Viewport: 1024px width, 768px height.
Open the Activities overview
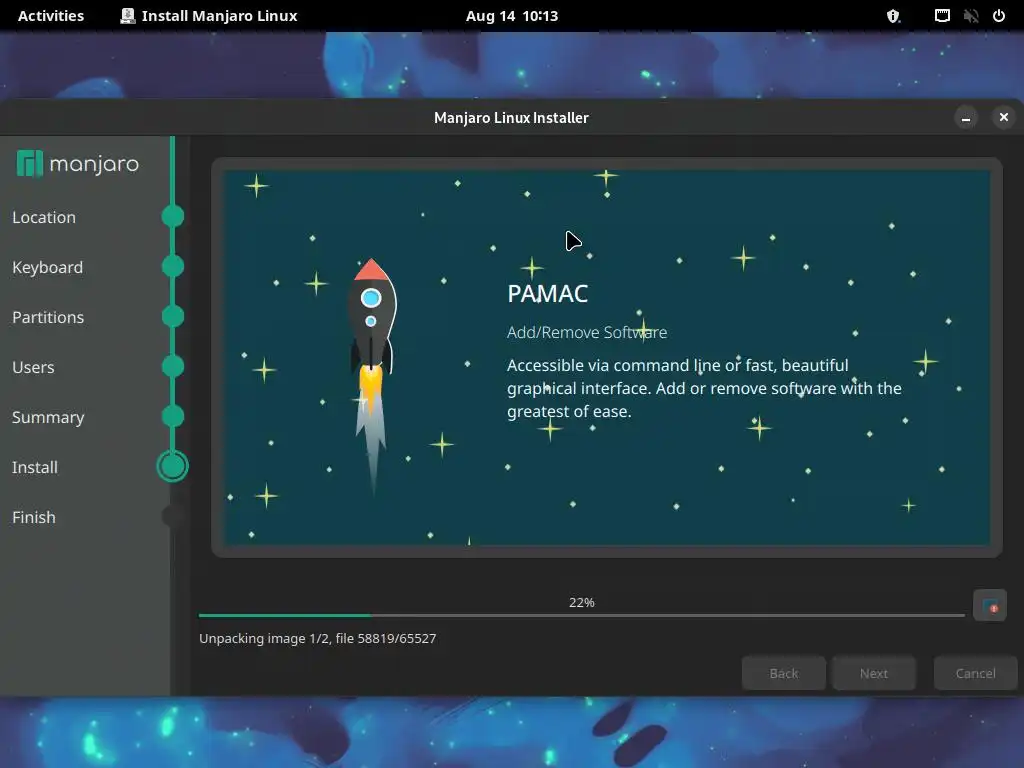51,16
